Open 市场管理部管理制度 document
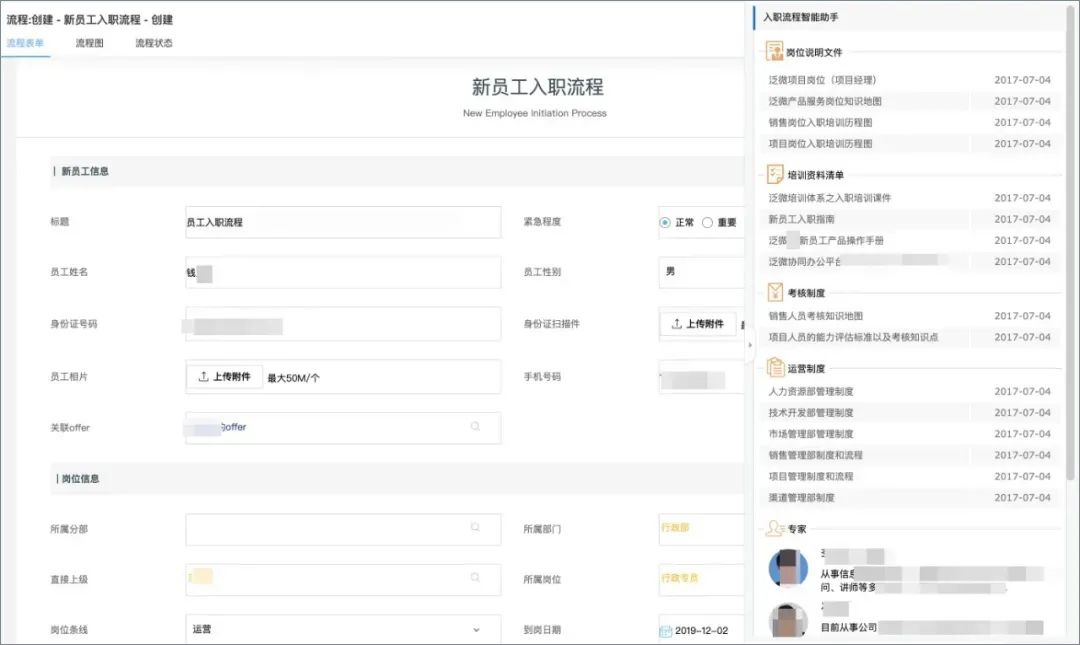The width and height of the screenshot is (1080, 645). point(811,434)
